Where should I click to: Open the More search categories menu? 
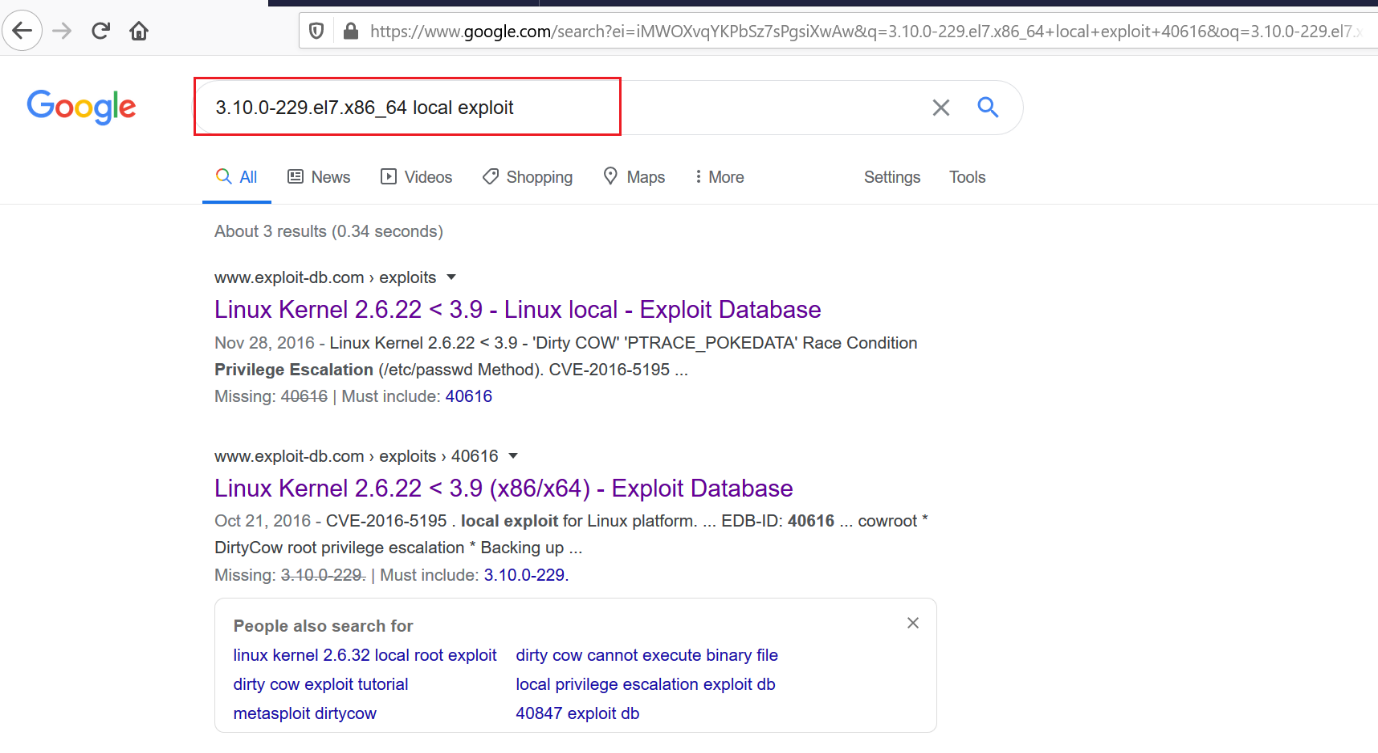(719, 177)
